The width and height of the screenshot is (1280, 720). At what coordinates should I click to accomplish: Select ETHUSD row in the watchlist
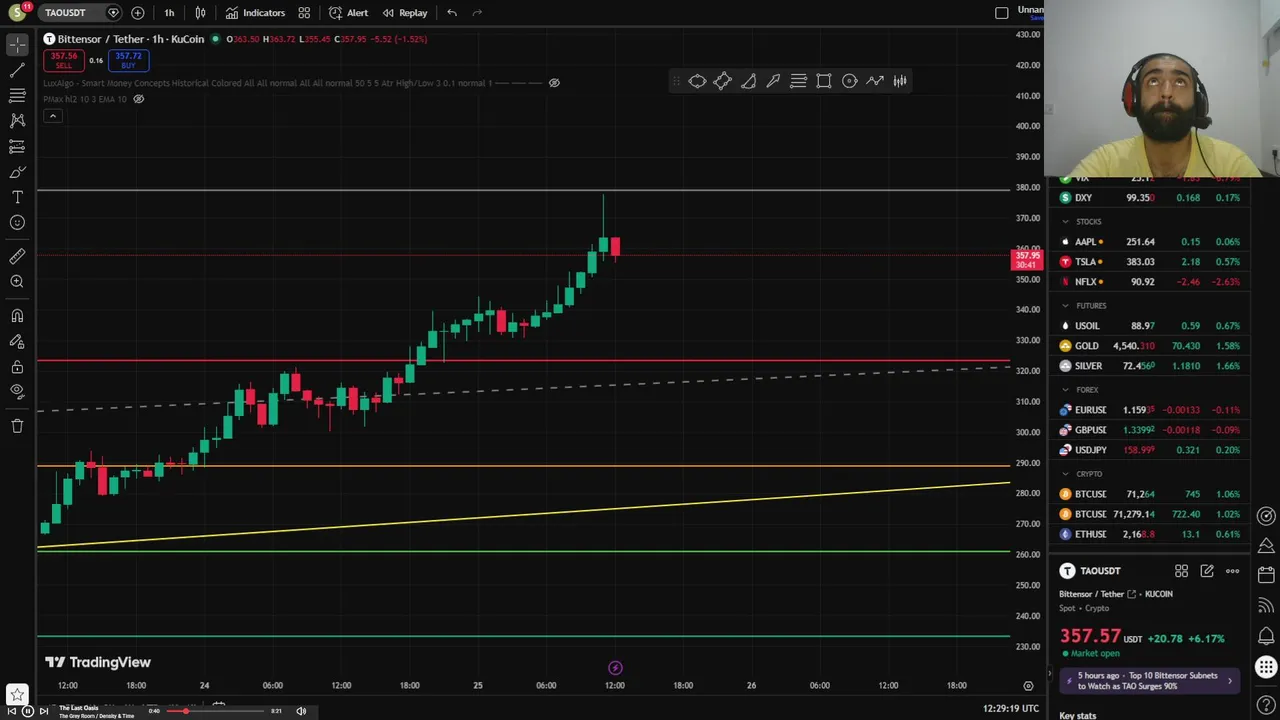point(1150,534)
